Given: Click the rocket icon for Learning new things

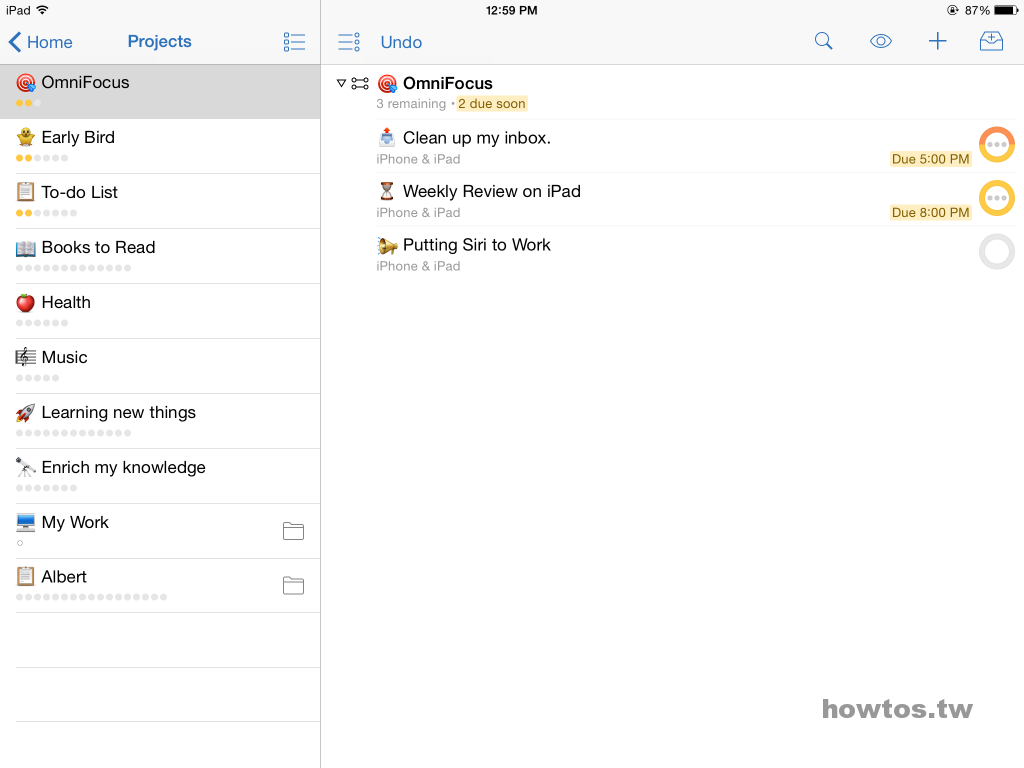Looking at the screenshot, I should [25, 412].
